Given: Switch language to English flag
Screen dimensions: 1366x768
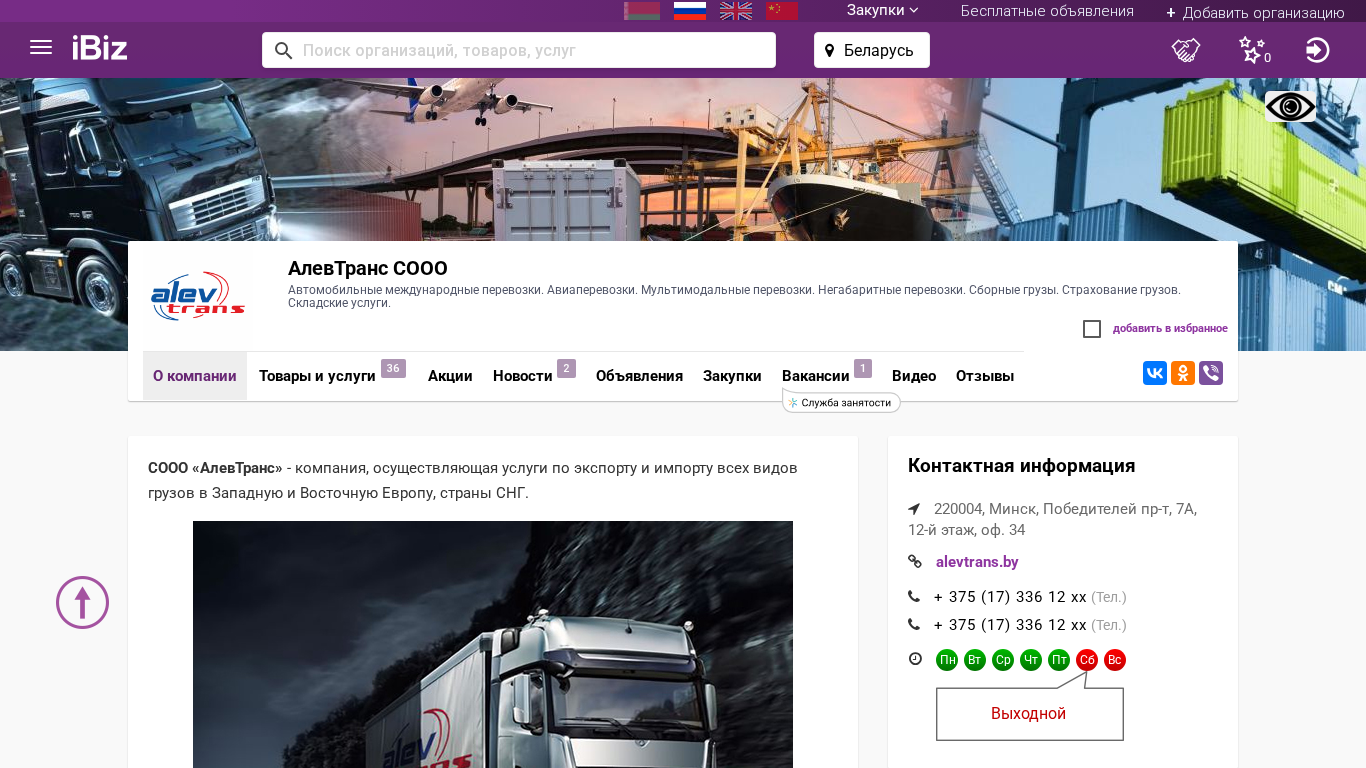Looking at the screenshot, I should (x=736, y=11).
